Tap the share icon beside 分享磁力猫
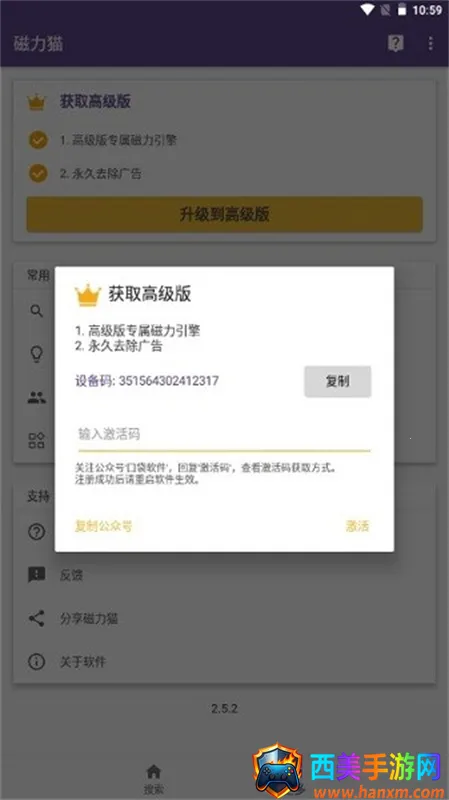 click(36, 618)
